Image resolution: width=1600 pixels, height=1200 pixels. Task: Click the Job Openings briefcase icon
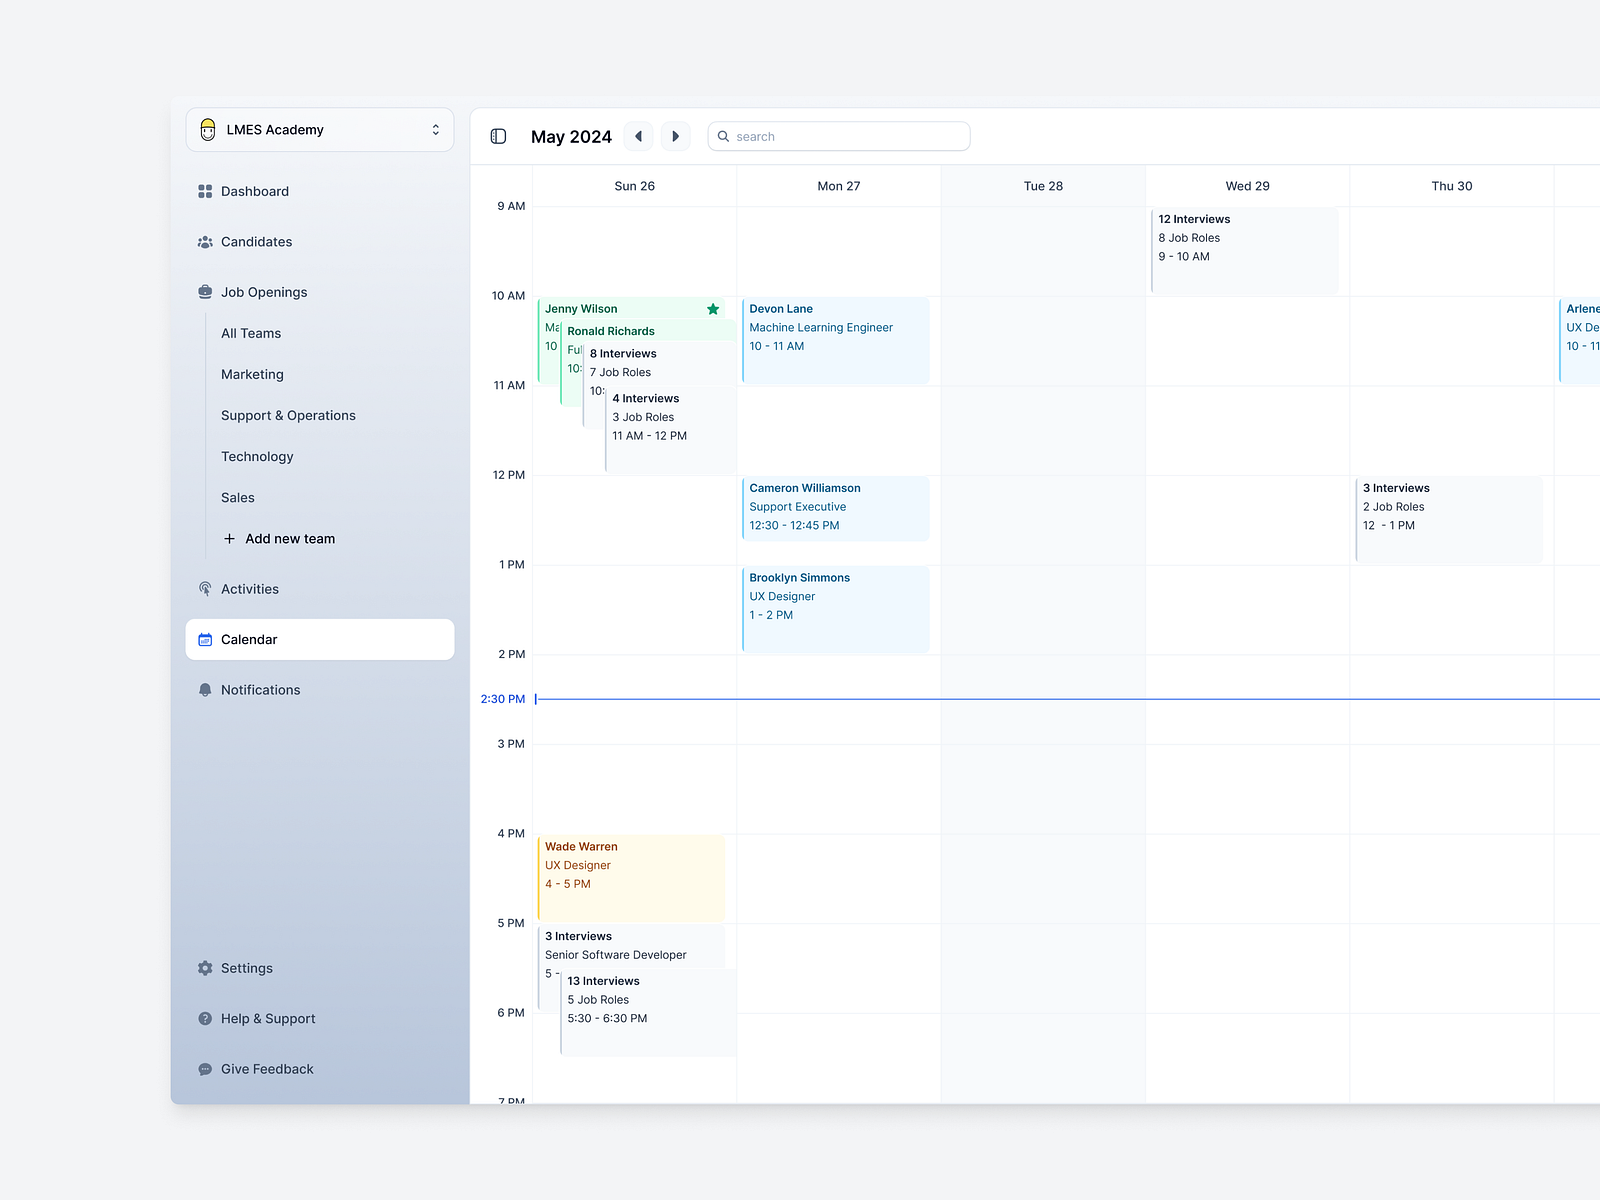click(204, 292)
